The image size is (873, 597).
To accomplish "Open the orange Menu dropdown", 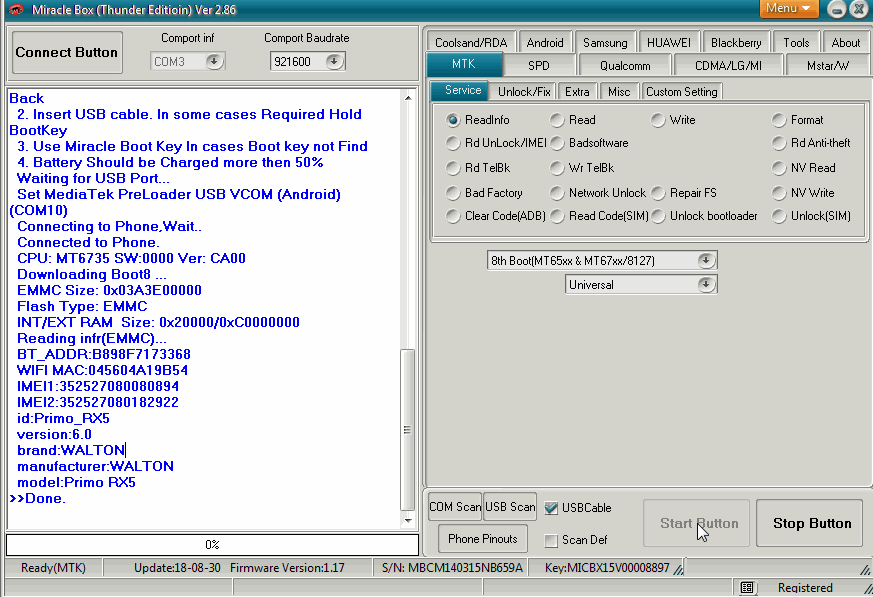I will coord(788,8).
